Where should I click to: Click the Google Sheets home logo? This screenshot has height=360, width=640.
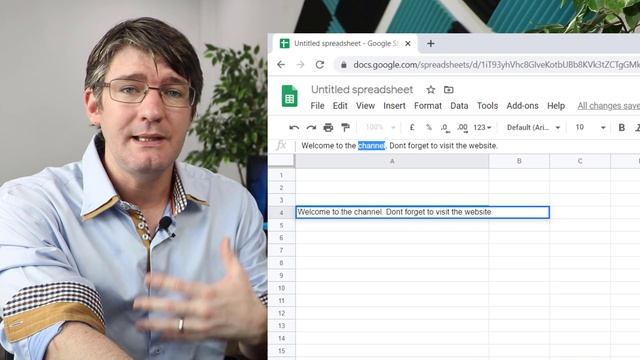click(x=289, y=96)
